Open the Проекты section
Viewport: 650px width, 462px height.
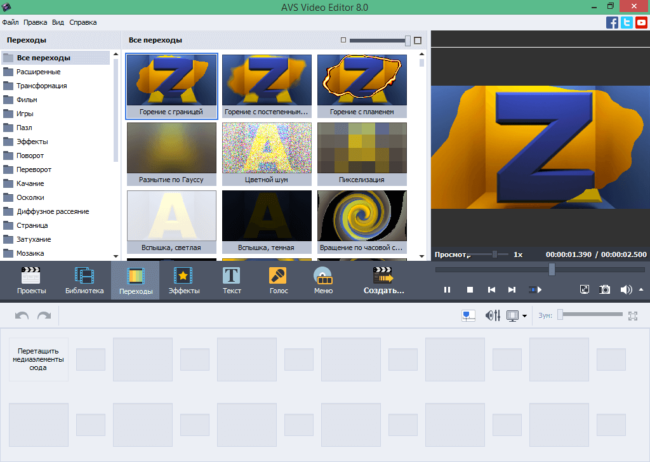(x=31, y=280)
